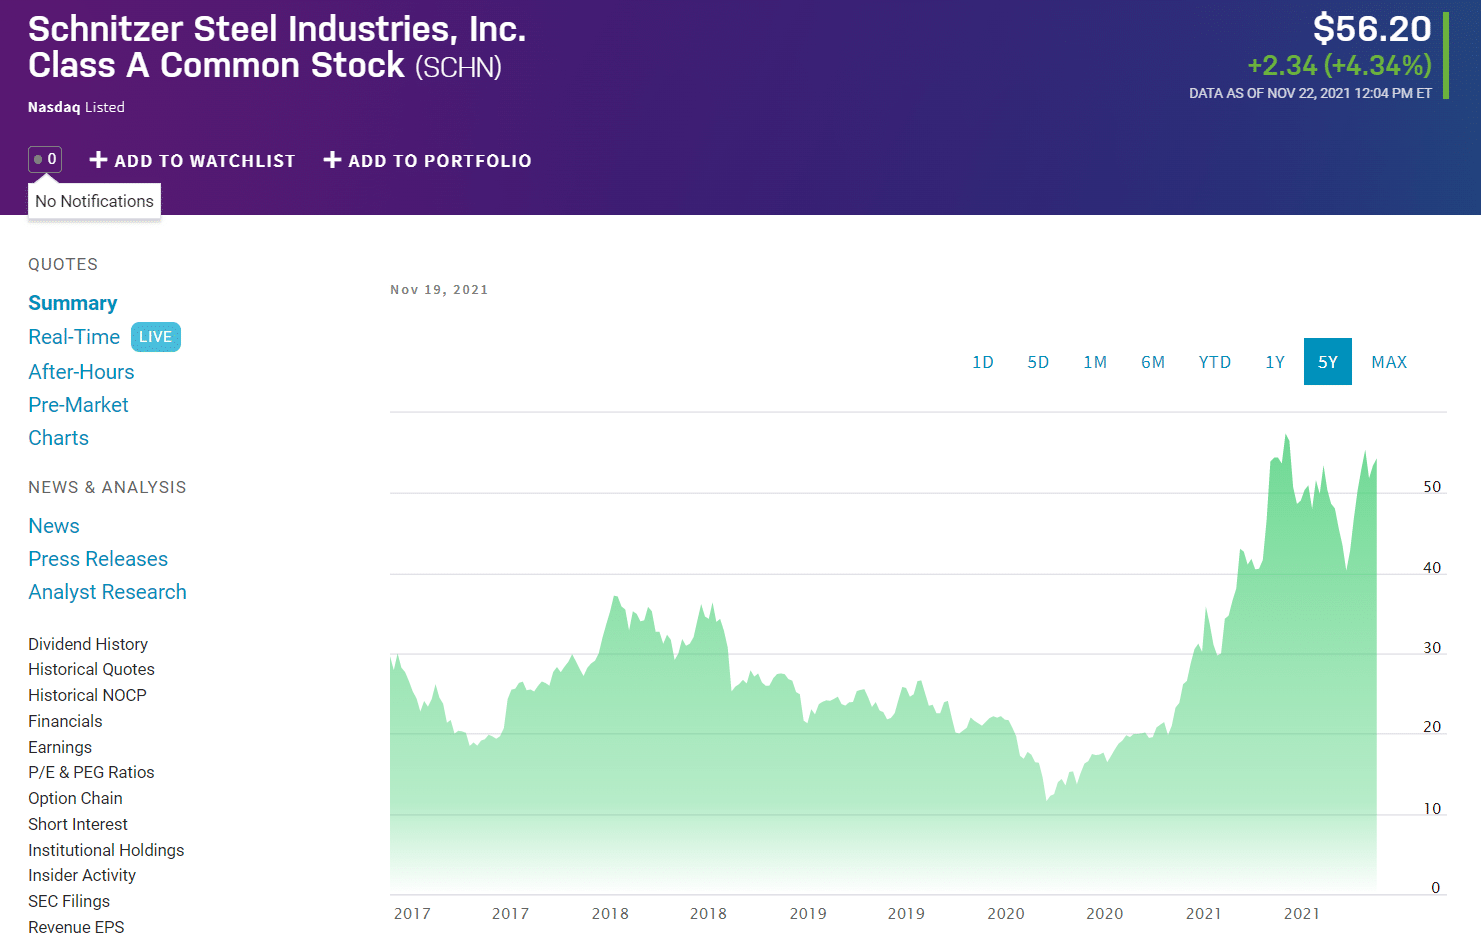Click the $56.20 stock price

(x=1372, y=28)
